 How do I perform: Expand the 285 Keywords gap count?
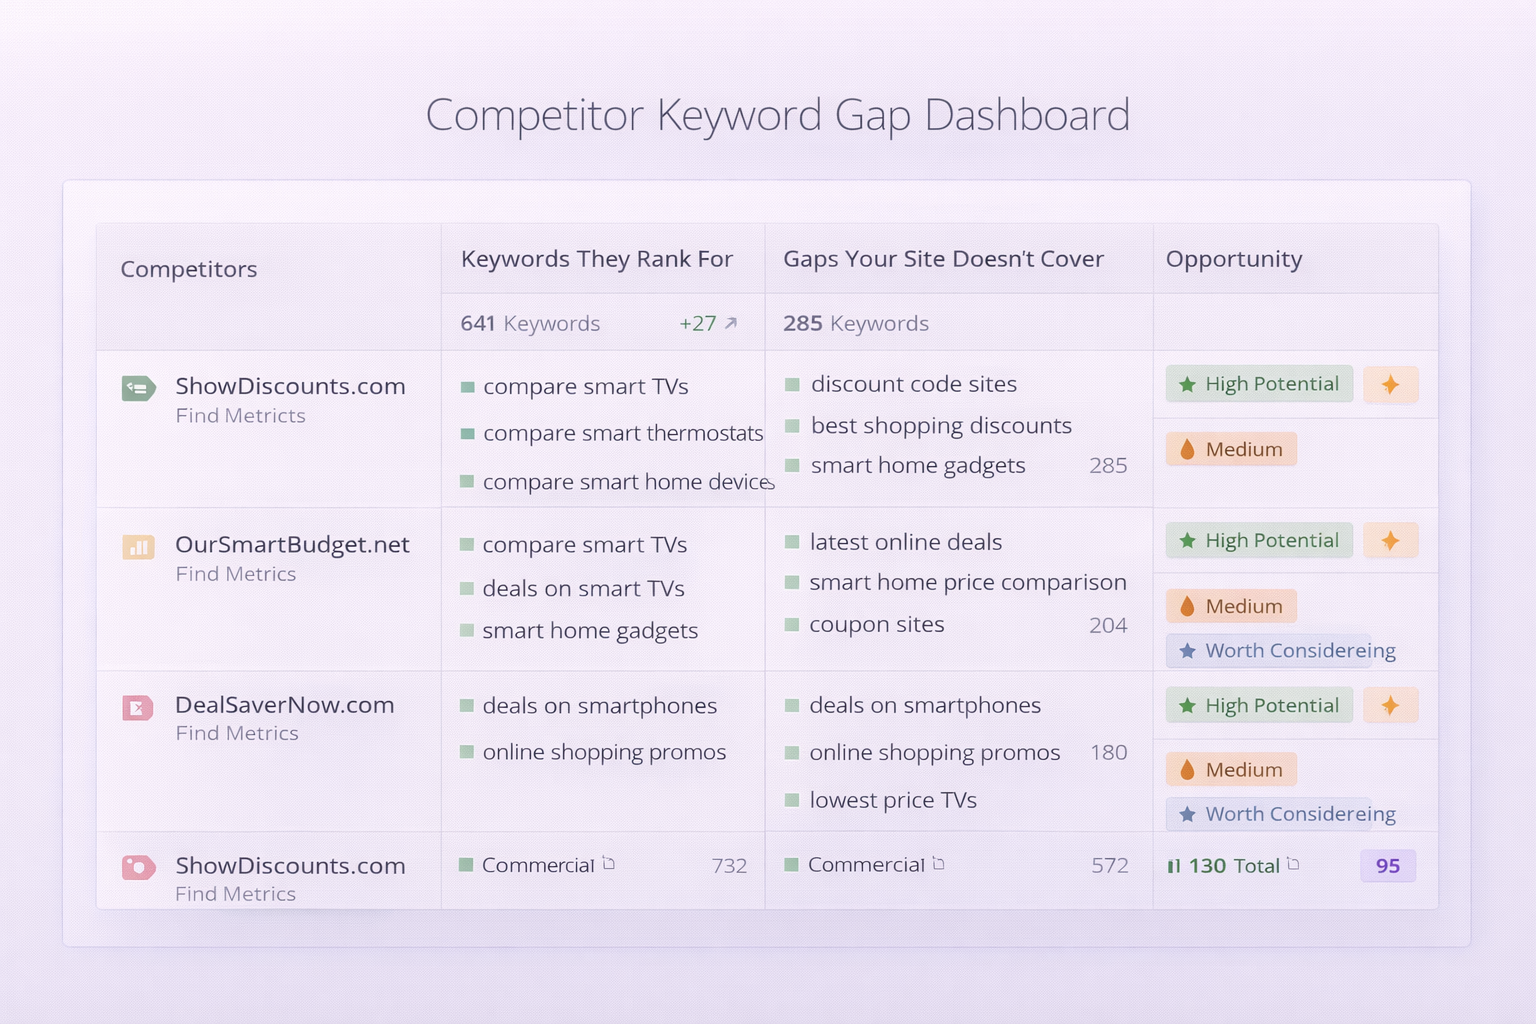point(855,323)
